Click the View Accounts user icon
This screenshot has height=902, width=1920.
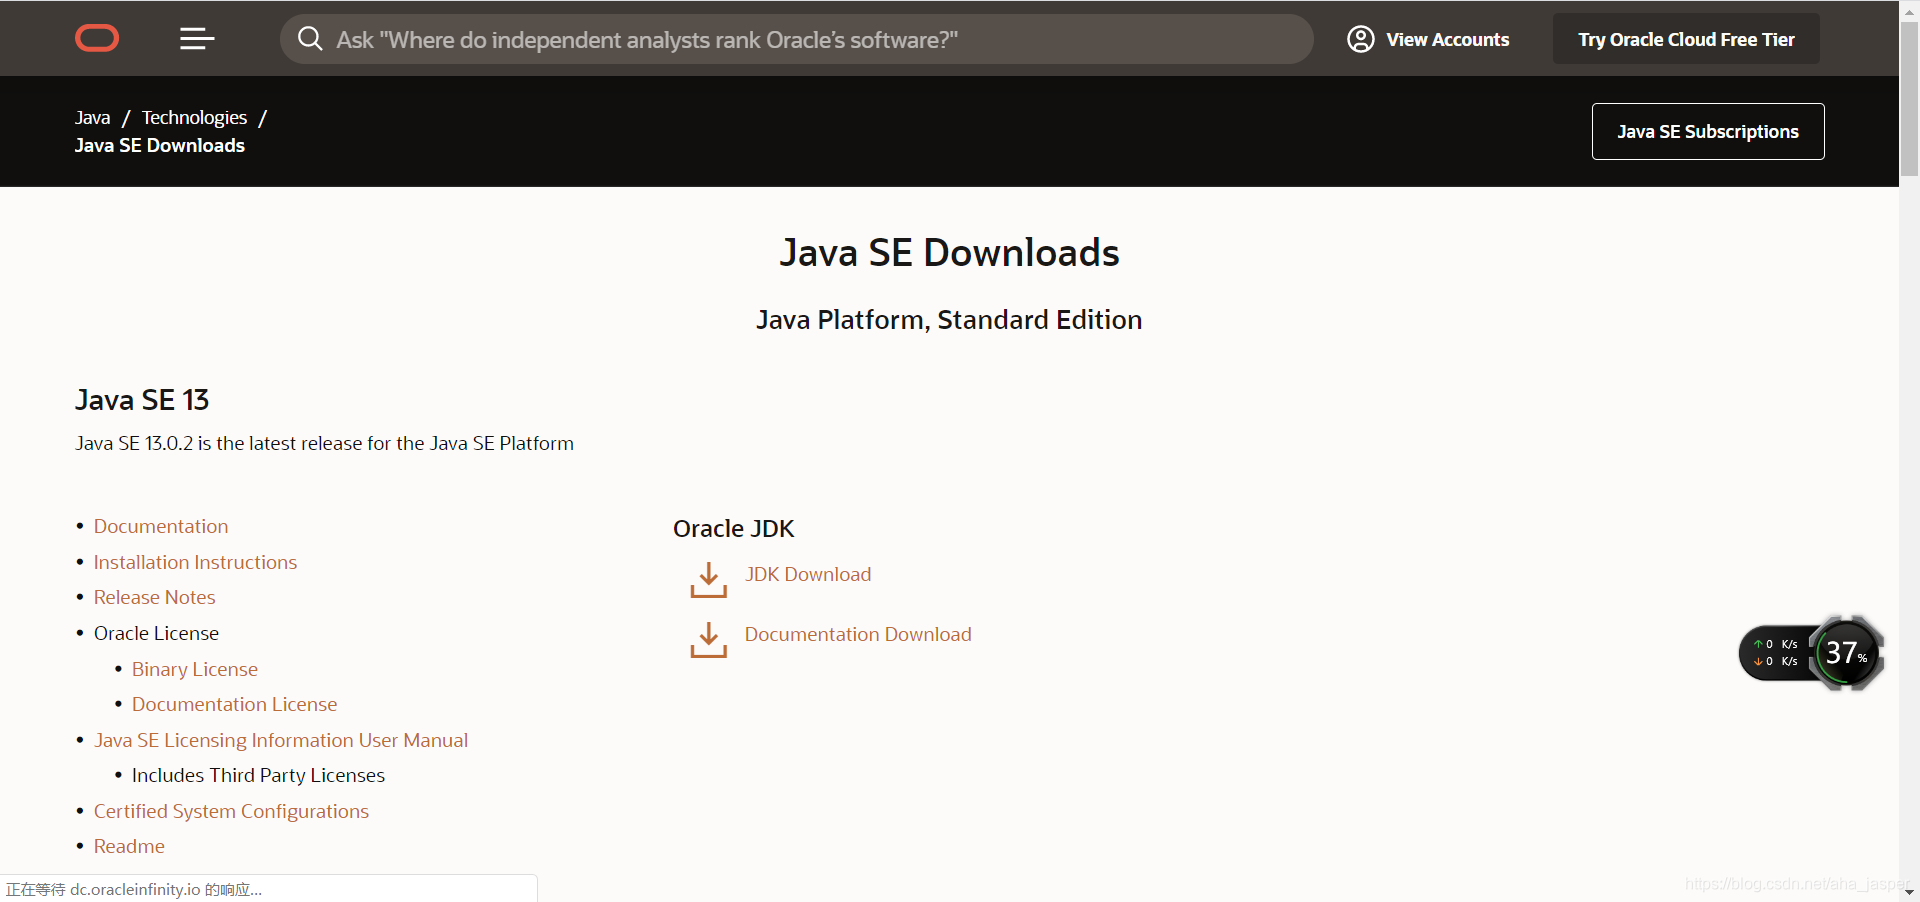tap(1360, 39)
